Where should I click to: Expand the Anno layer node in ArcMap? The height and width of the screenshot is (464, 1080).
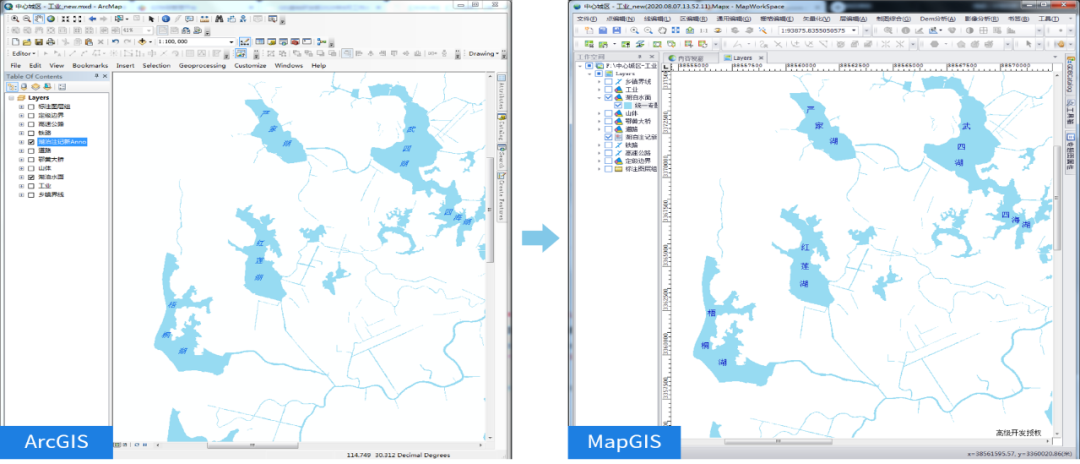click(21, 142)
